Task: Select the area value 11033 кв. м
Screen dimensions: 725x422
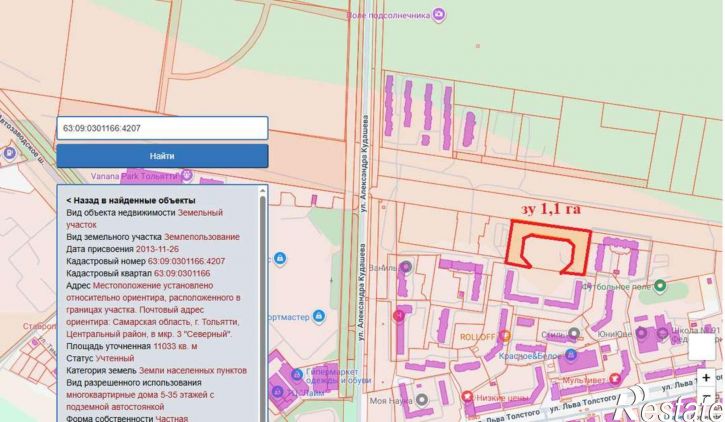Action: pos(175,346)
